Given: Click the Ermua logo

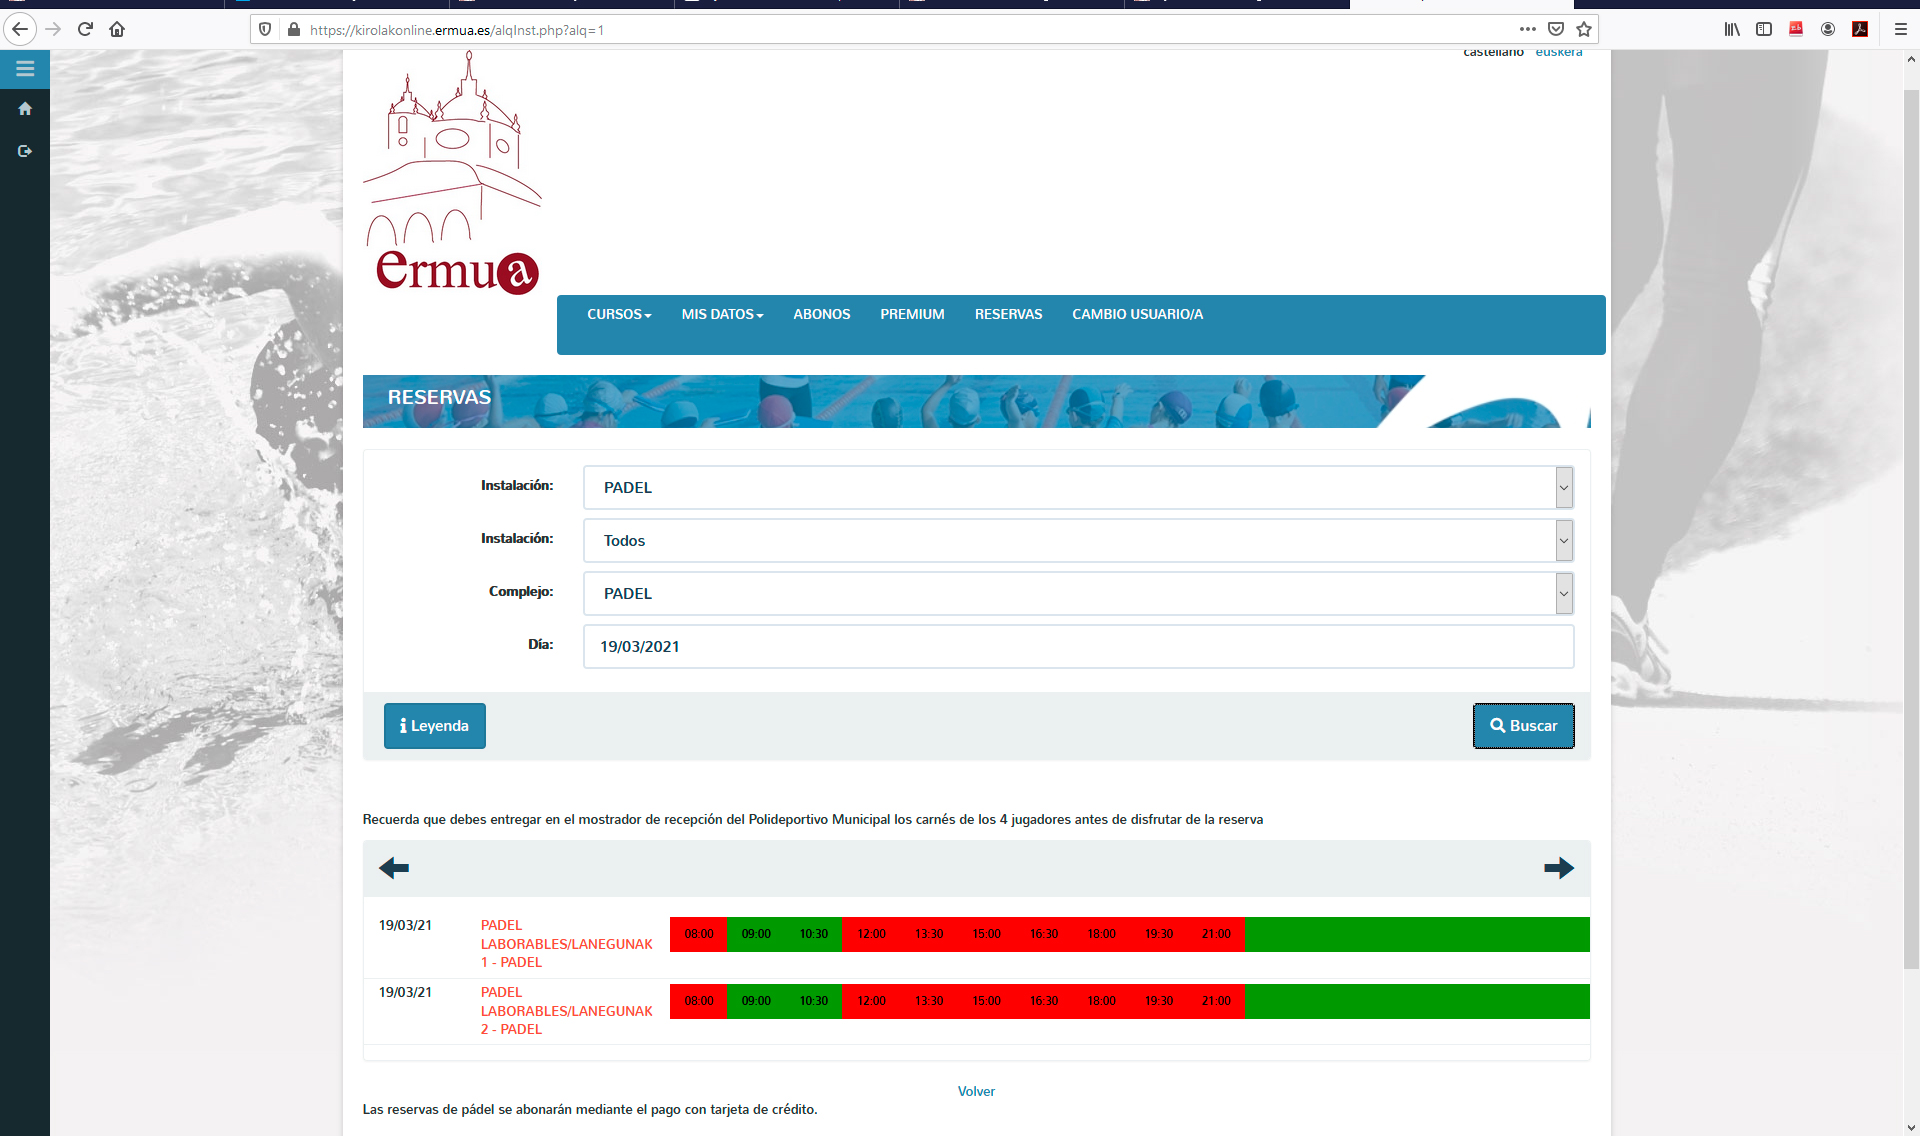Looking at the screenshot, I should 455,175.
